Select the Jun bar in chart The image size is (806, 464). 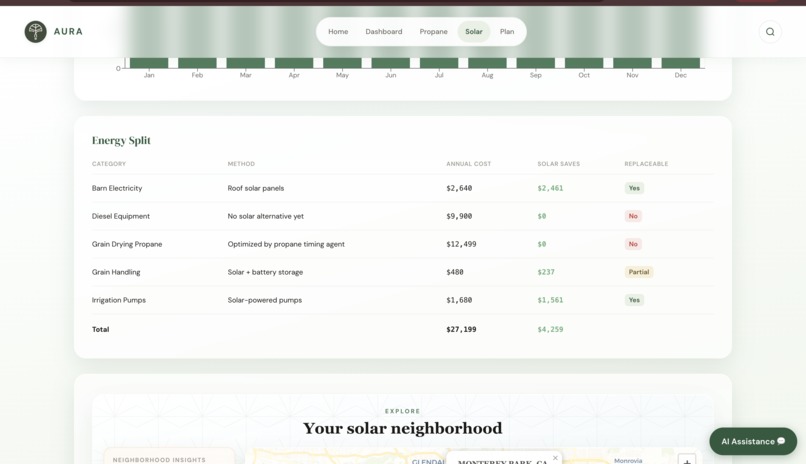[x=391, y=63]
